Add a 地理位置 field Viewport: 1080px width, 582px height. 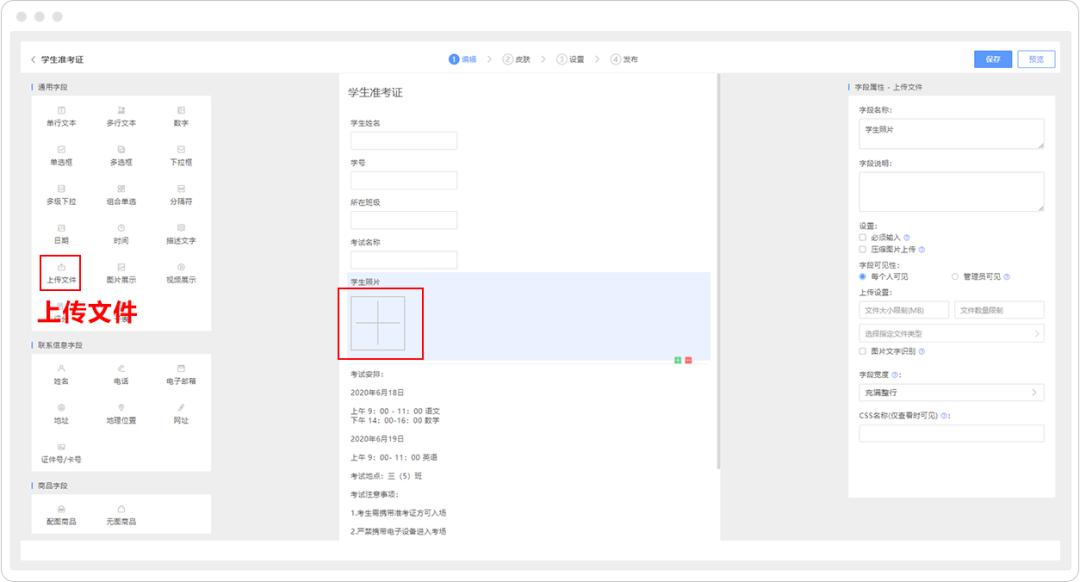(x=119, y=411)
